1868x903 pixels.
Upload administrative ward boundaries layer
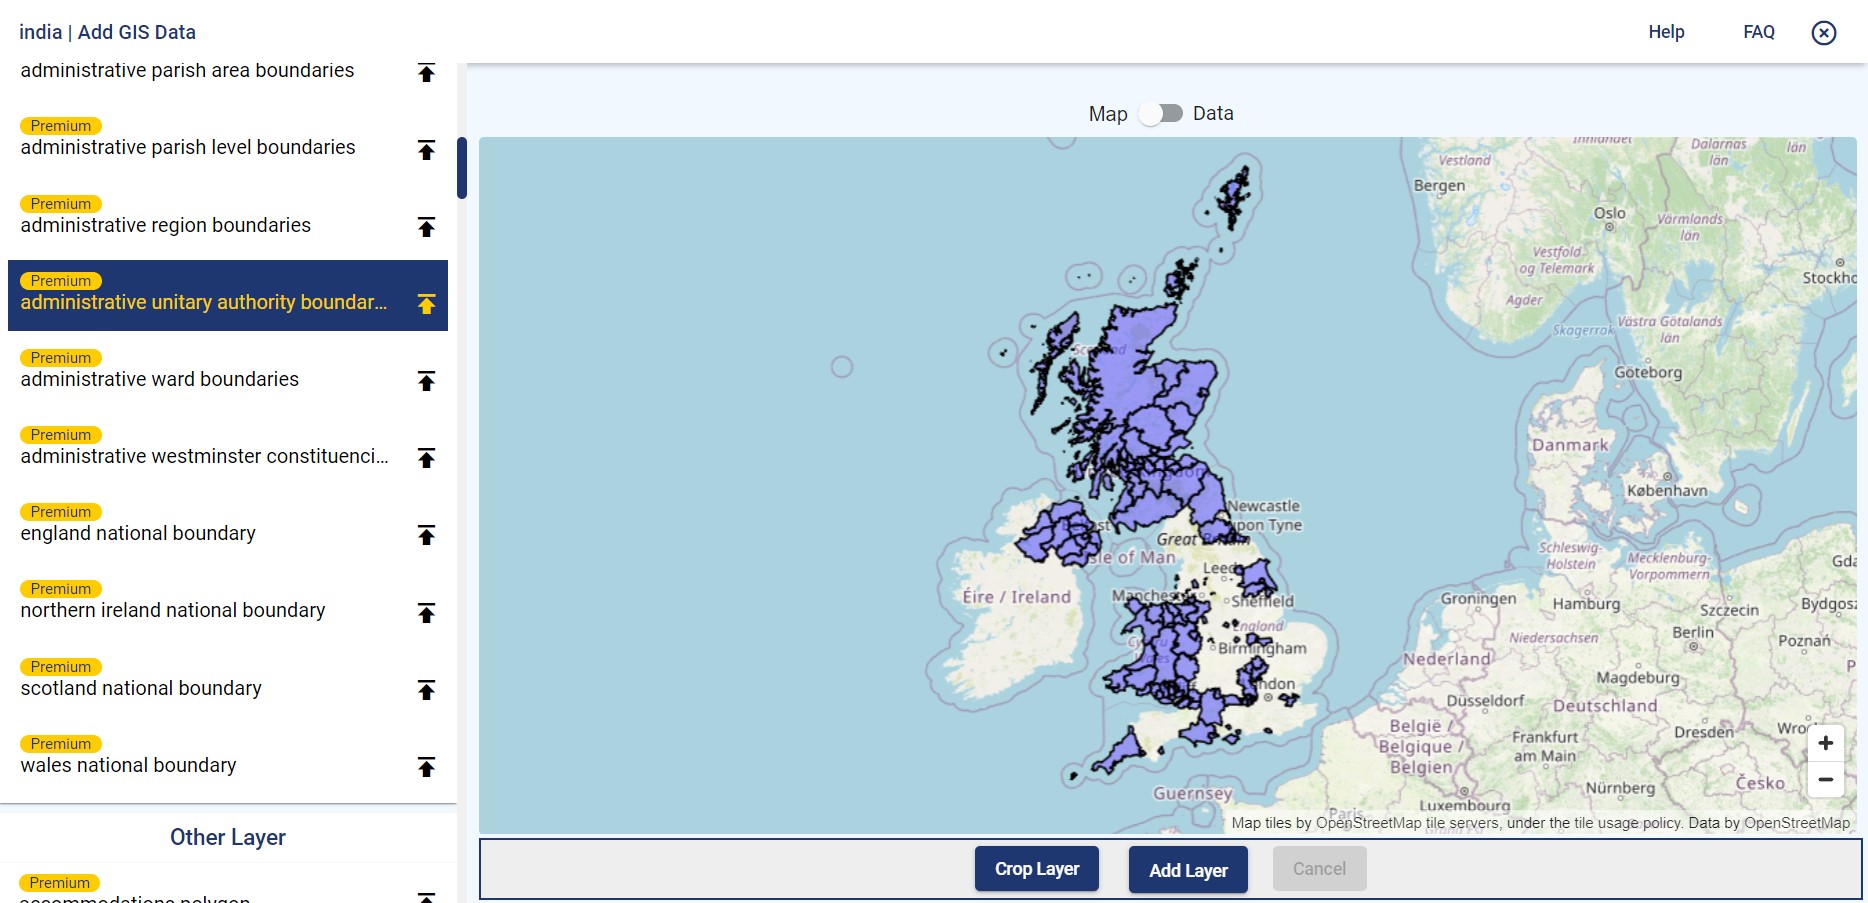(x=427, y=381)
